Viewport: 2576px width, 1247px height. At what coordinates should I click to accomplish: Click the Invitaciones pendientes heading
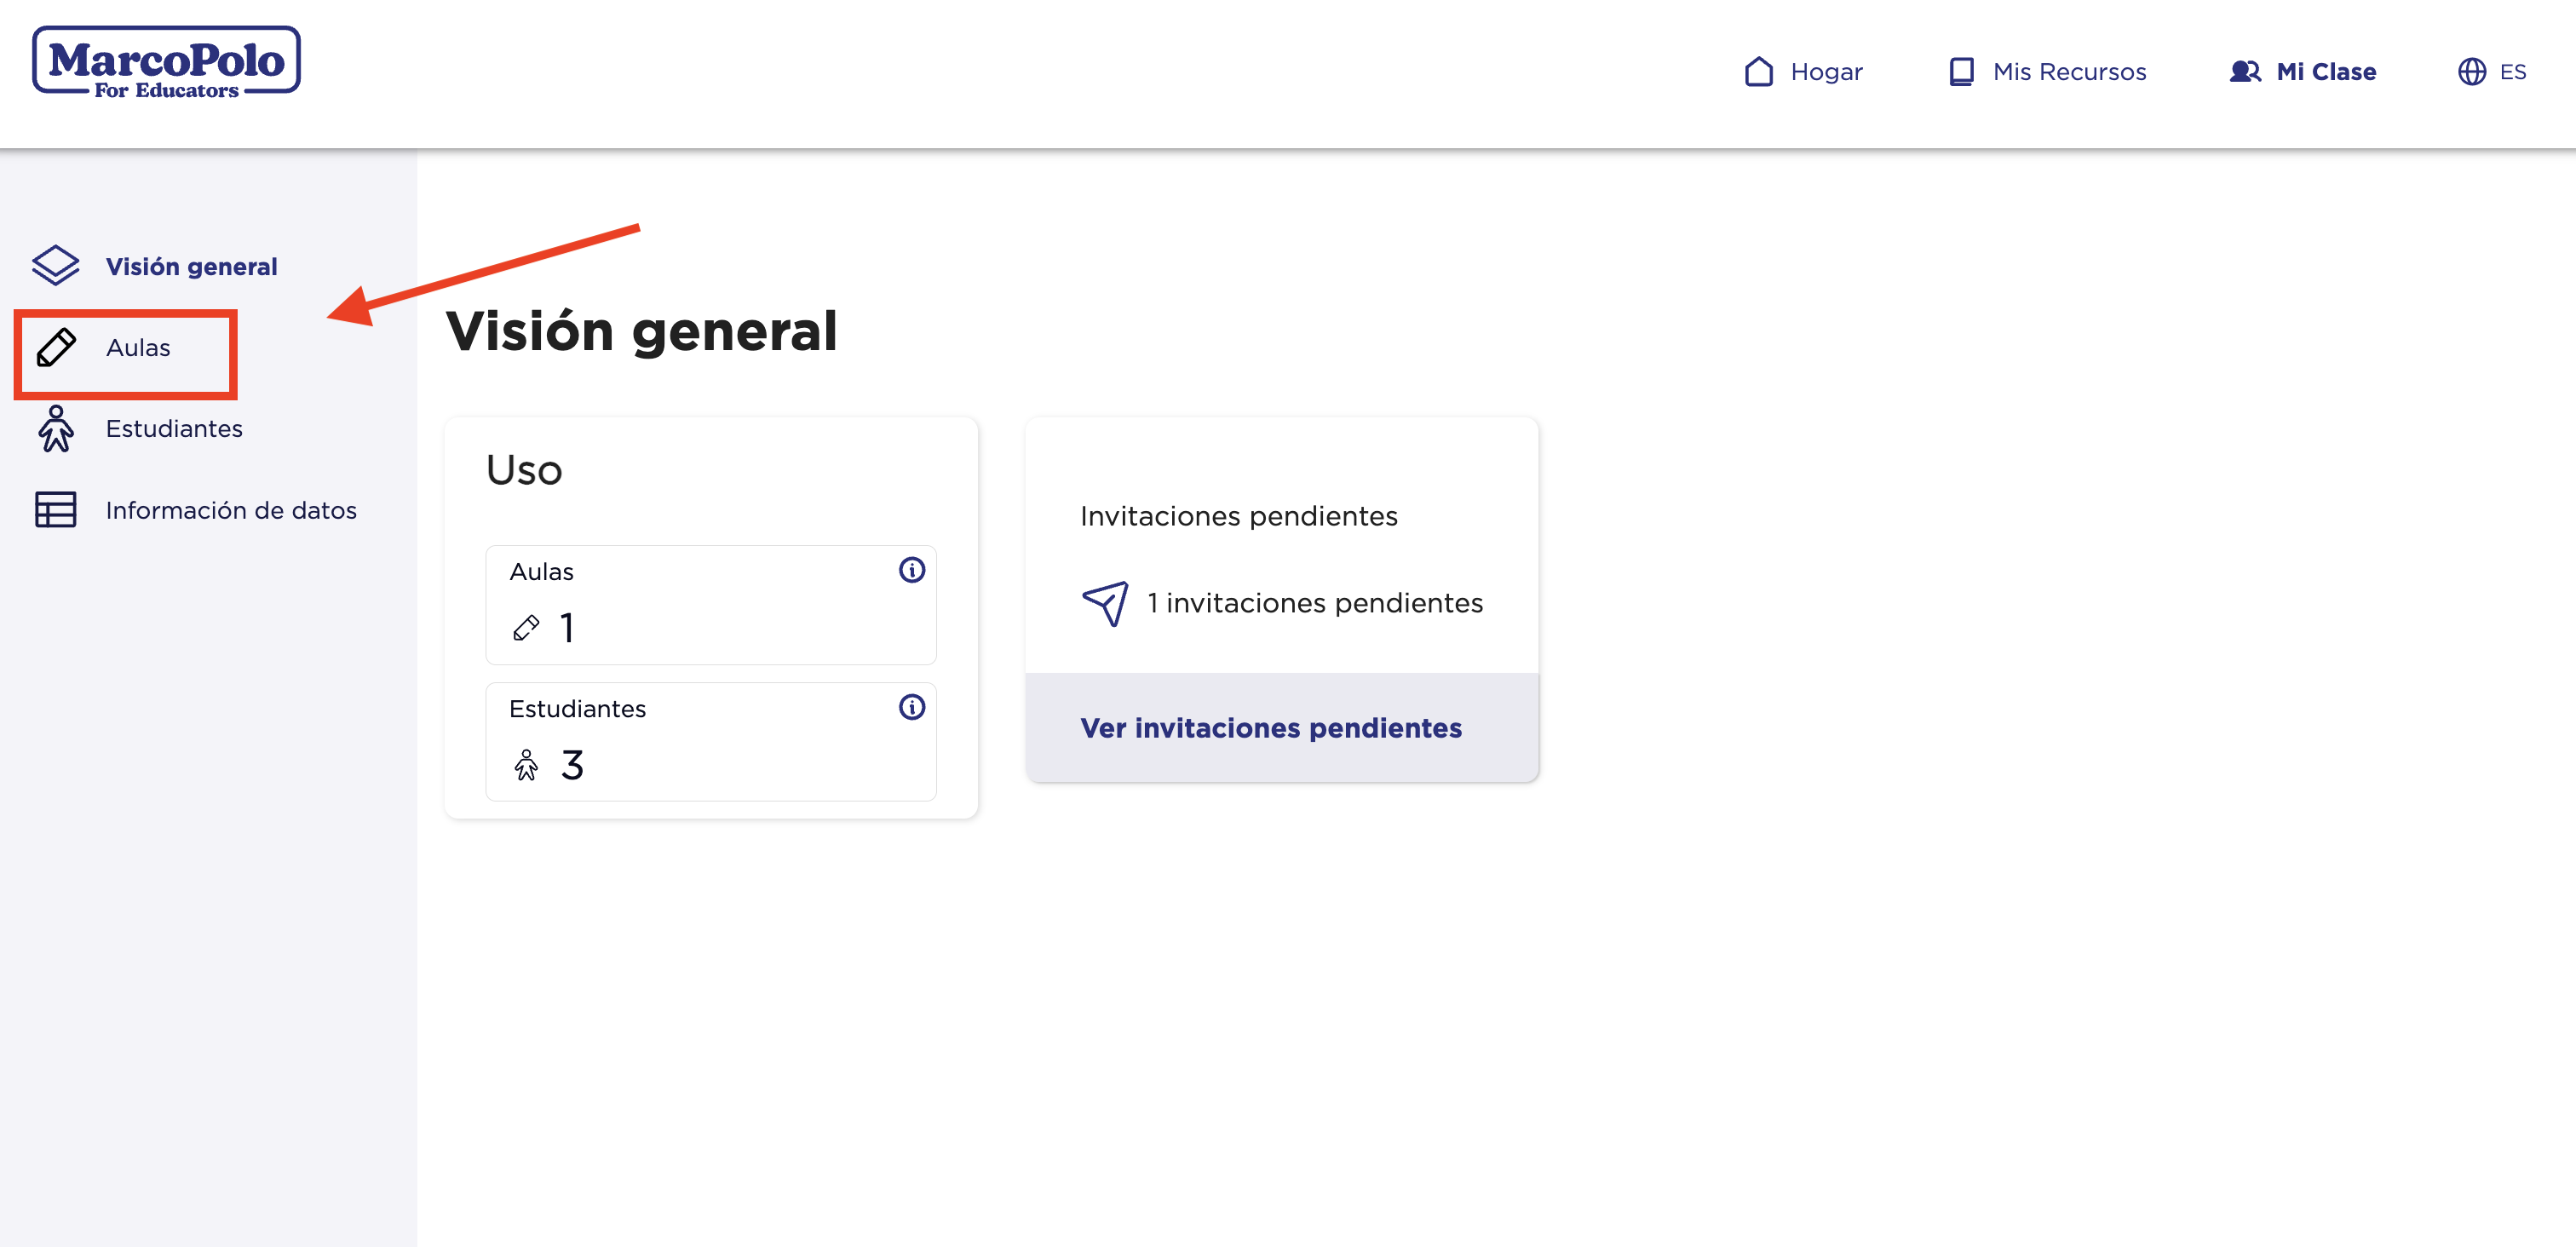coord(1238,516)
